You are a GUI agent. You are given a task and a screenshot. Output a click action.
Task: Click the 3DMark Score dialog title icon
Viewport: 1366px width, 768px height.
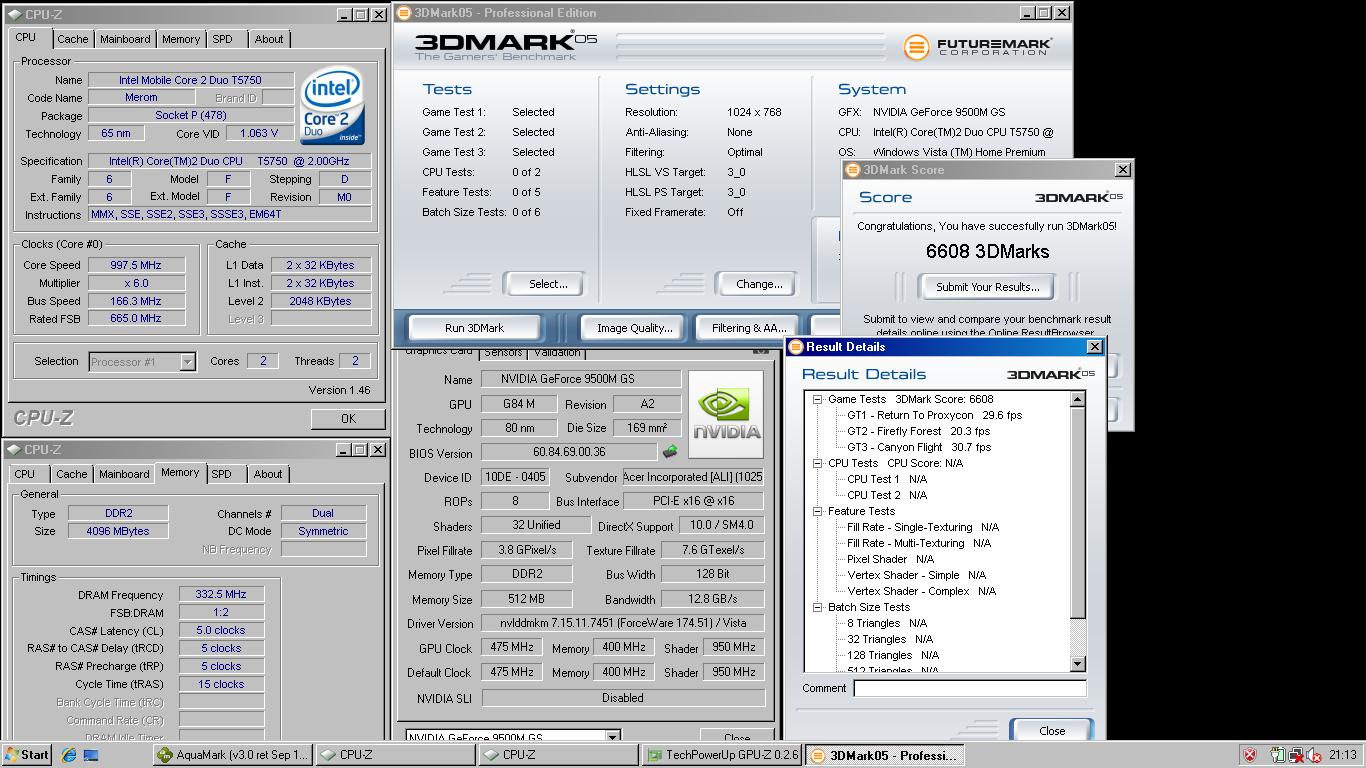pyautogui.click(x=853, y=170)
